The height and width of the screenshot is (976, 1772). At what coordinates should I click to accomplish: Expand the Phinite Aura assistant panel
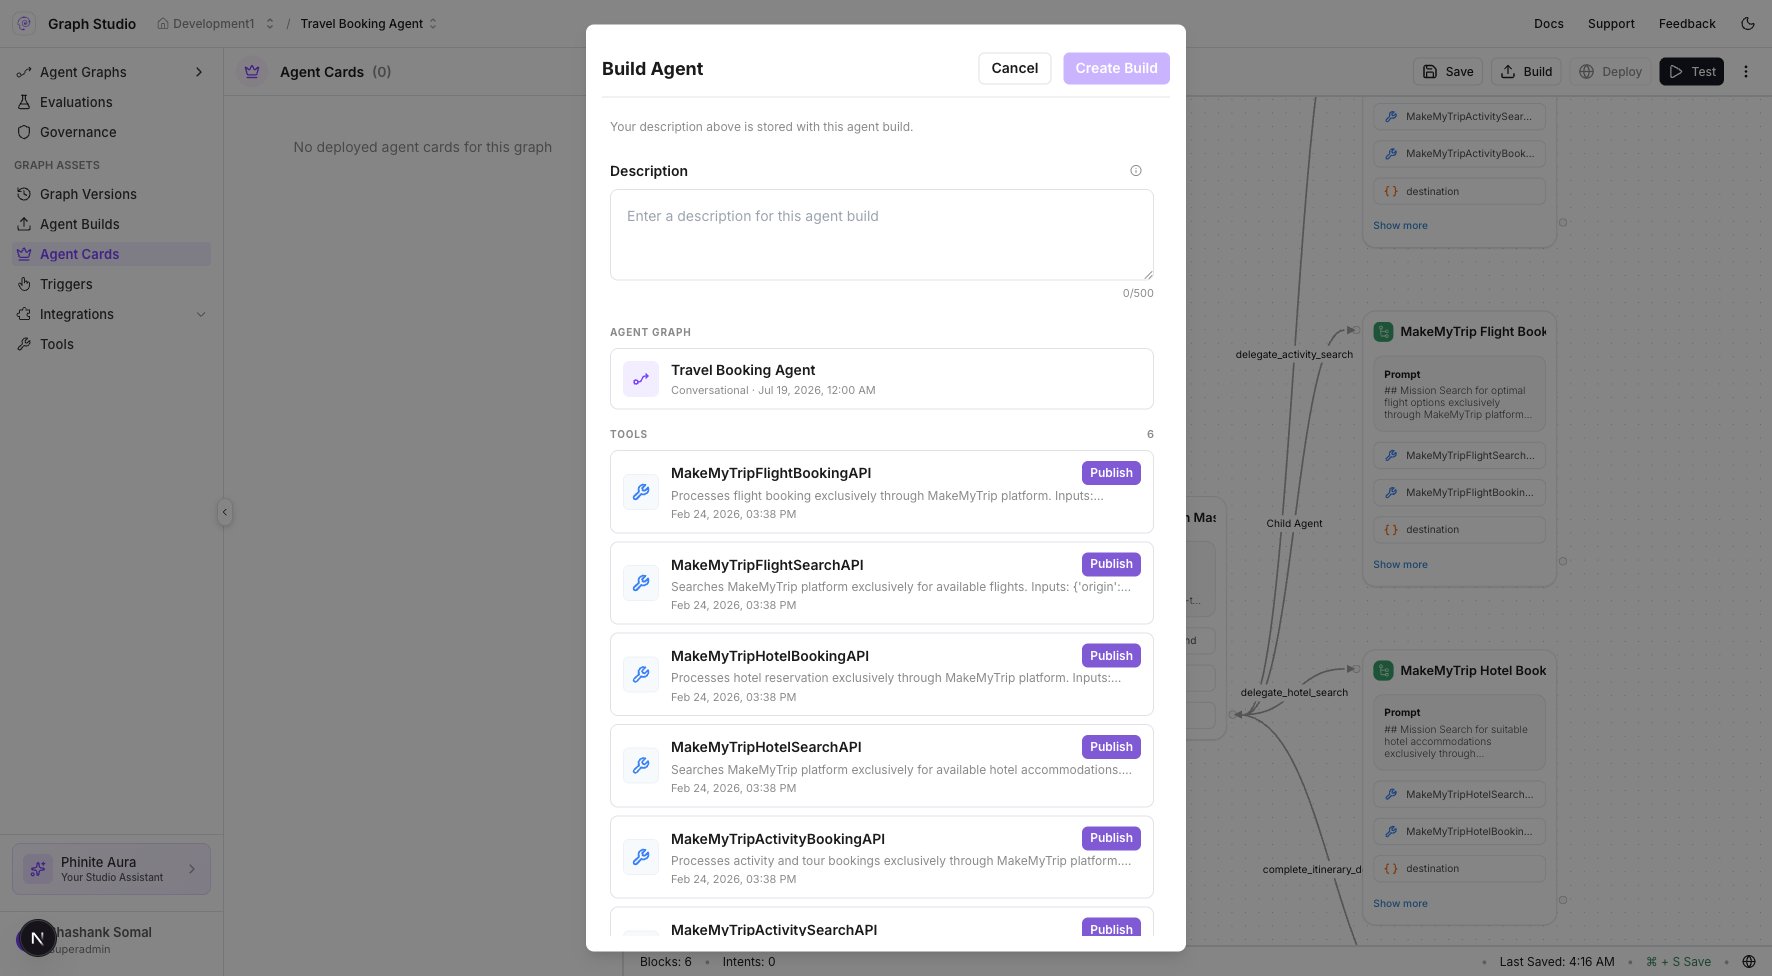[x=192, y=869]
